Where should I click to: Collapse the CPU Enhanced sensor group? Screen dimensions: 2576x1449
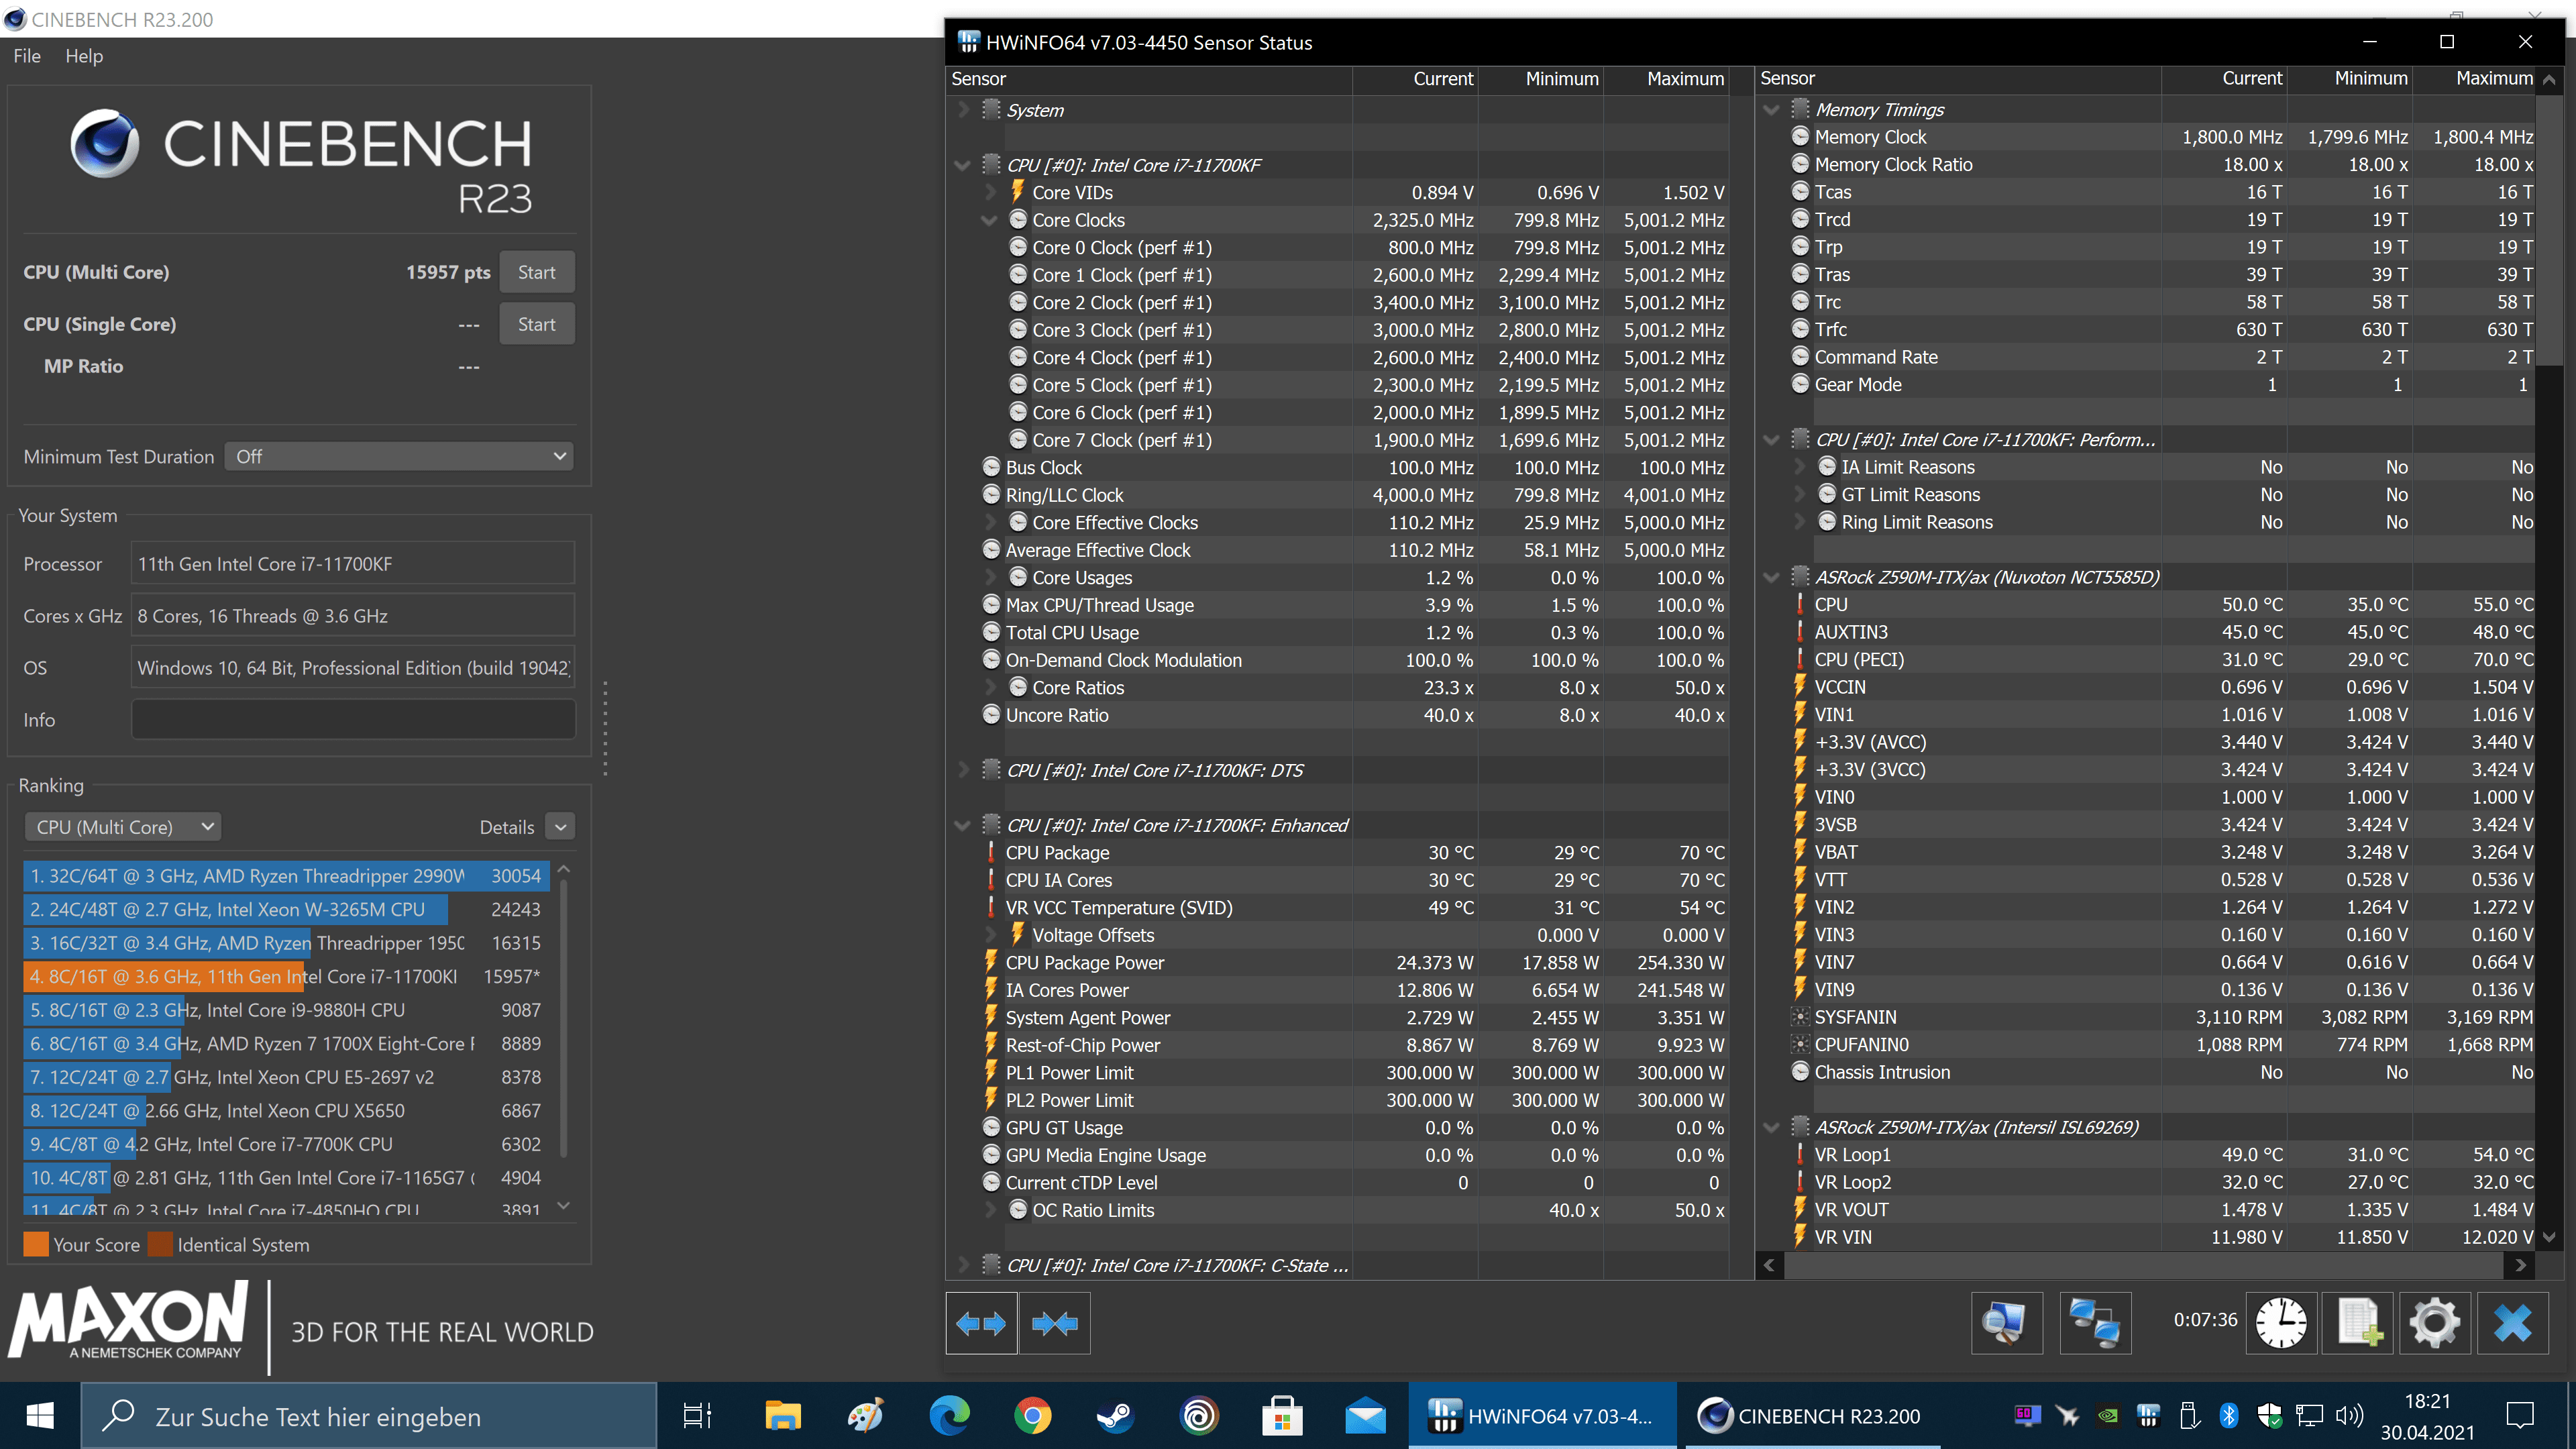point(963,825)
